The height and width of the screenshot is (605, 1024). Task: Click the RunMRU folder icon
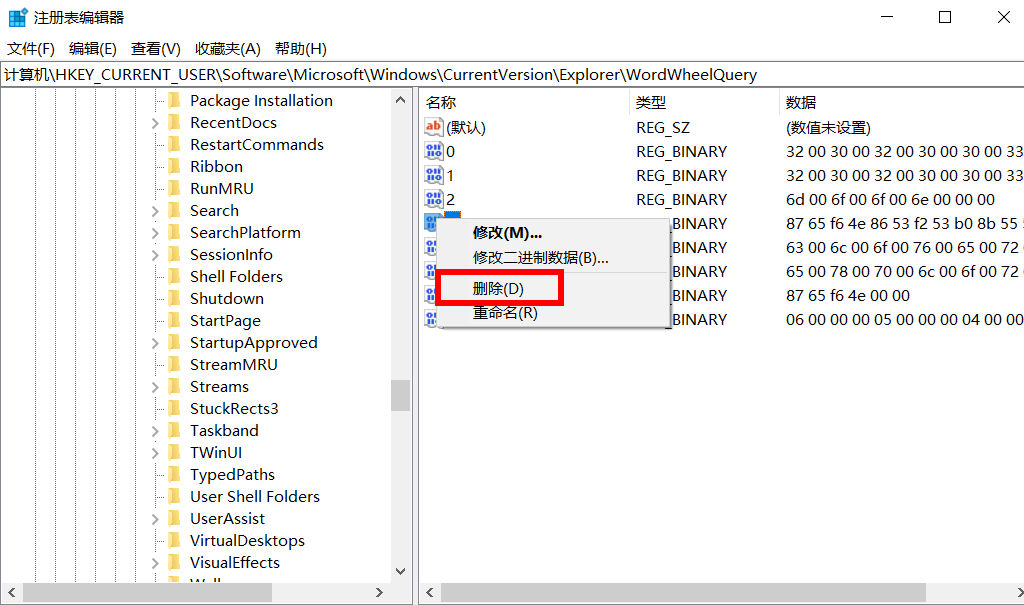pyautogui.click(x=174, y=188)
